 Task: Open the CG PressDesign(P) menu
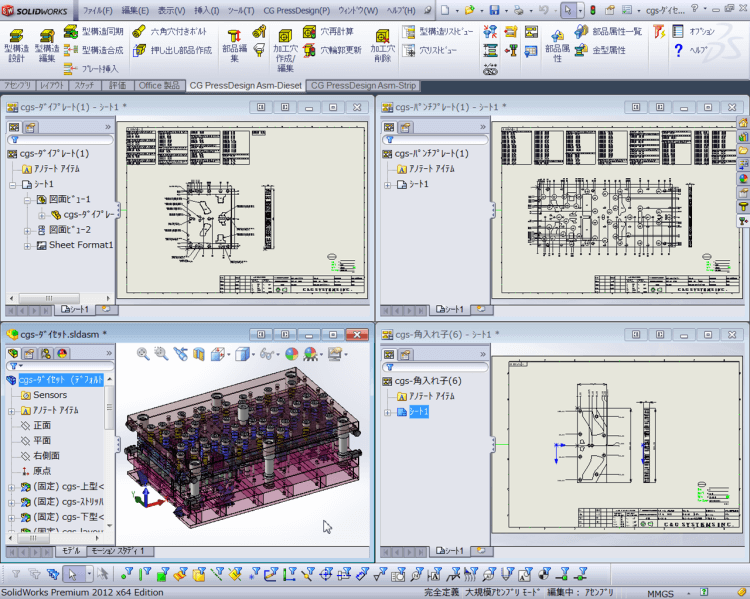297,10
